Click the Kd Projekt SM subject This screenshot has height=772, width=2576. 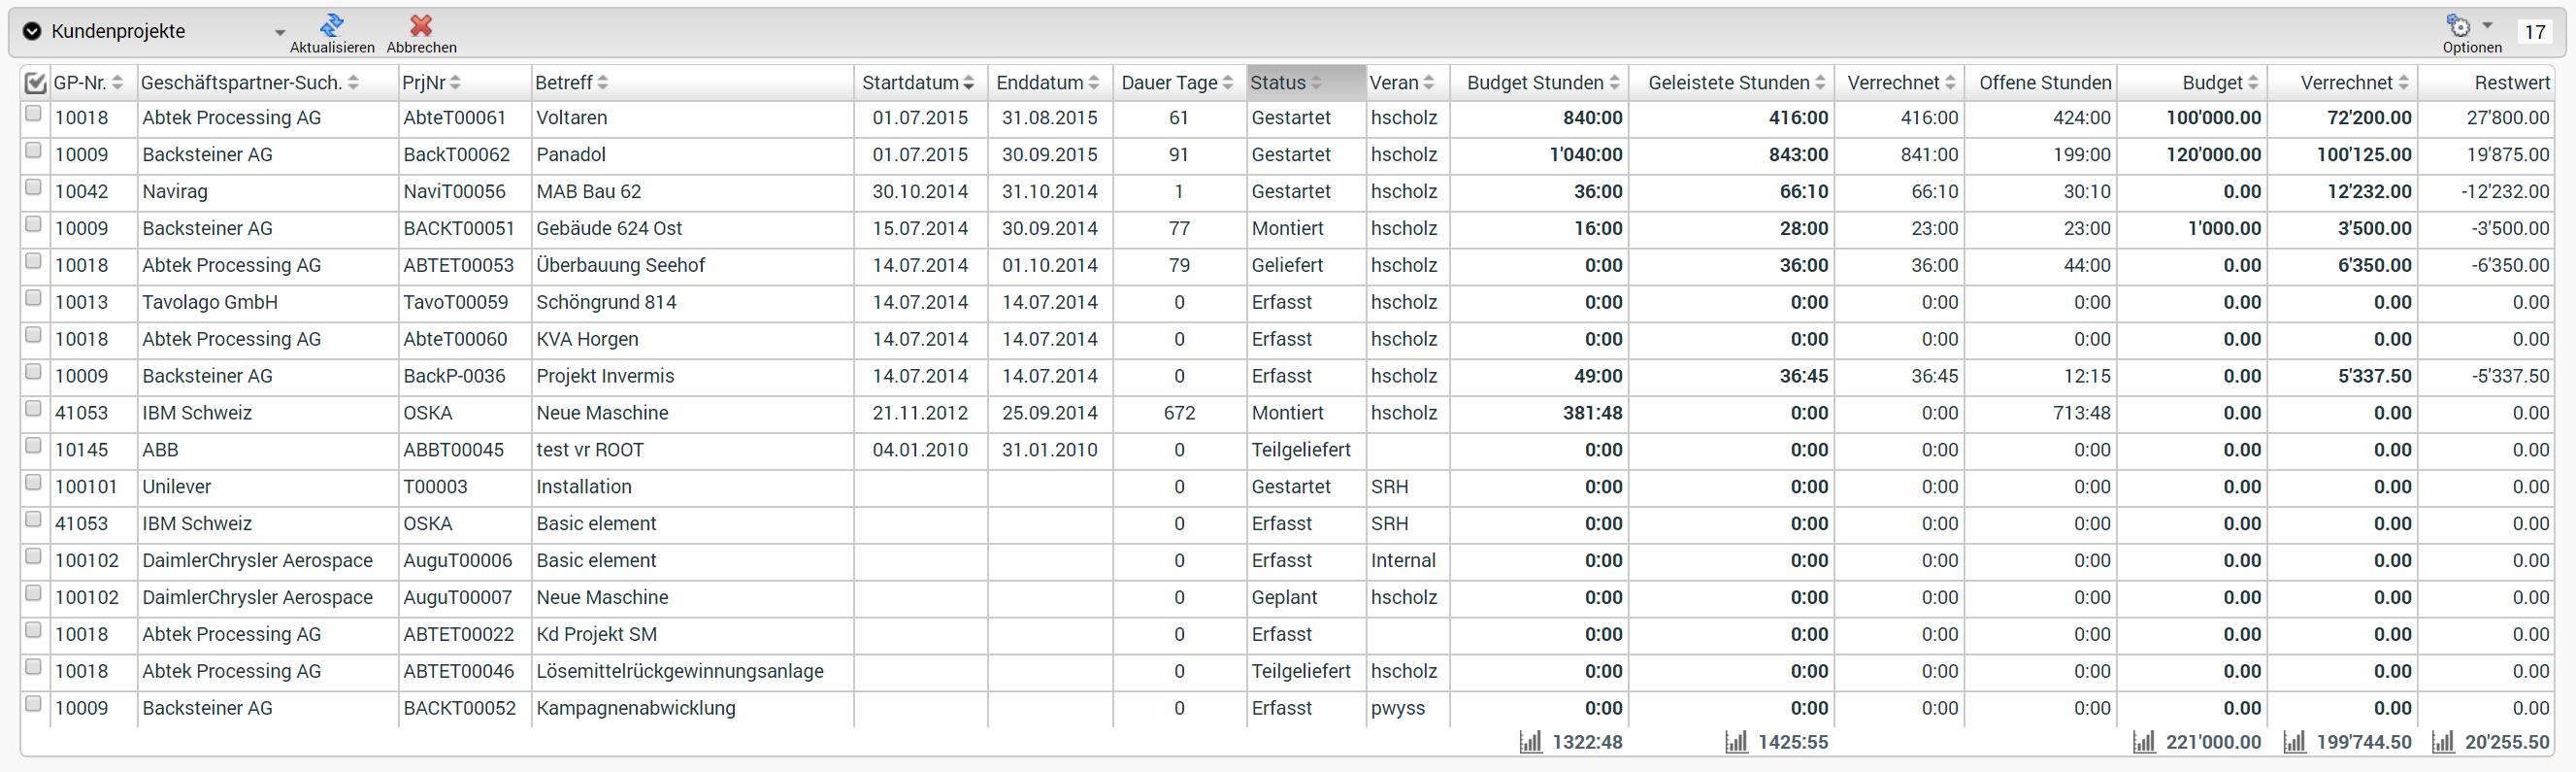pos(596,635)
